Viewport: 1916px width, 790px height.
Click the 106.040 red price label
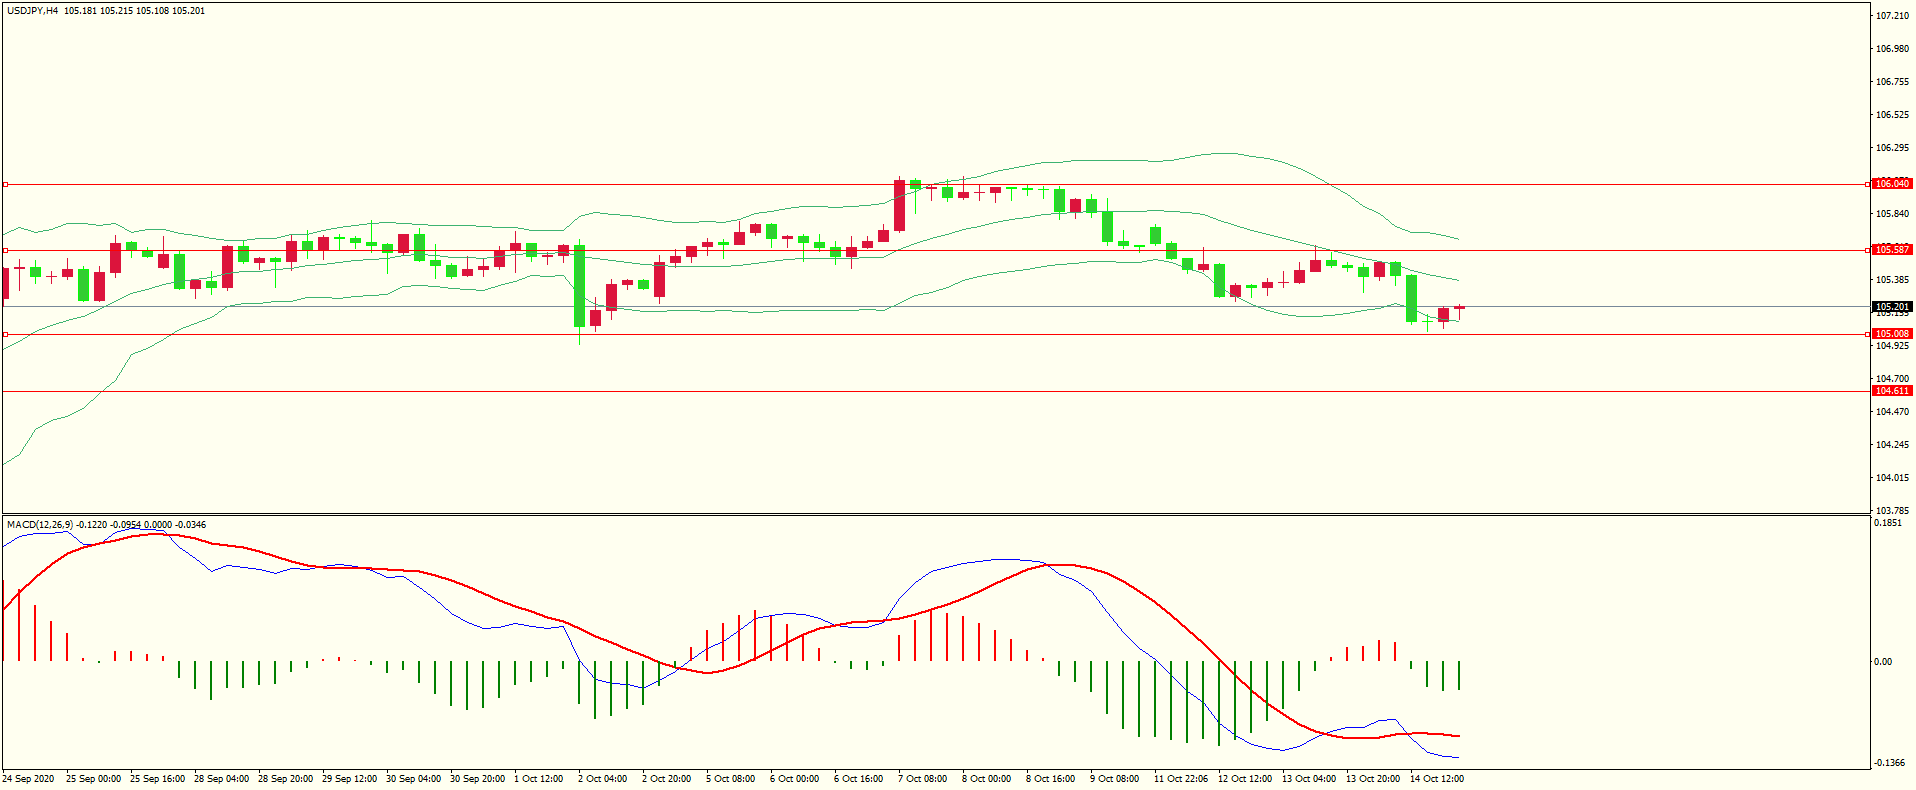tap(1891, 184)
